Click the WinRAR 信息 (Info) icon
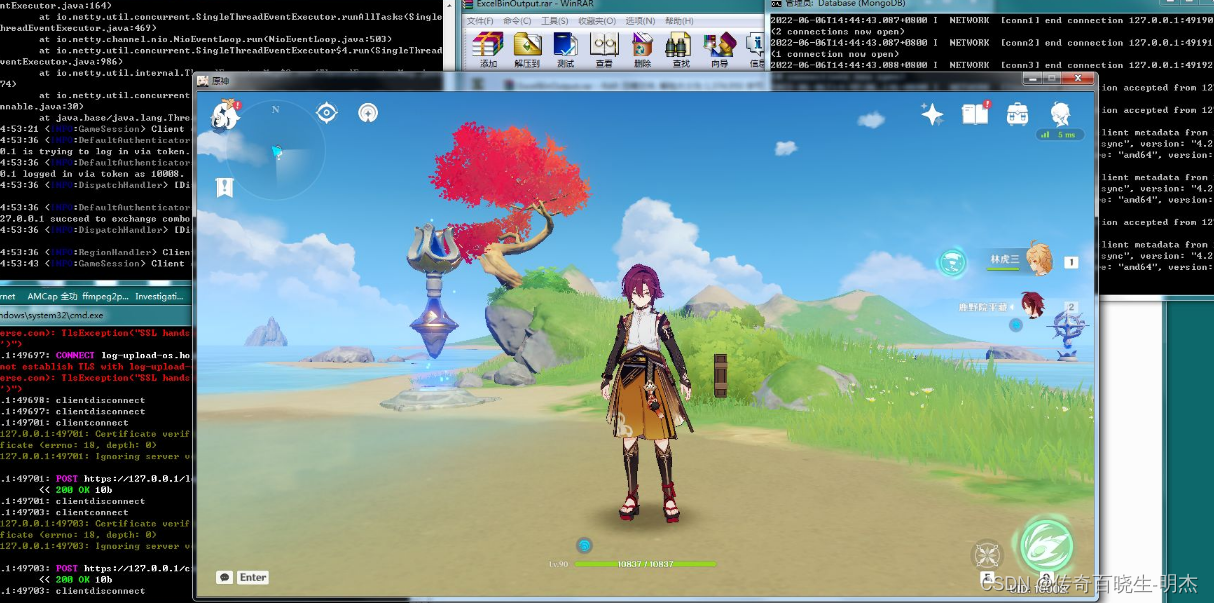The height and width of the screenshot is (603, 1214). point(756,49)
